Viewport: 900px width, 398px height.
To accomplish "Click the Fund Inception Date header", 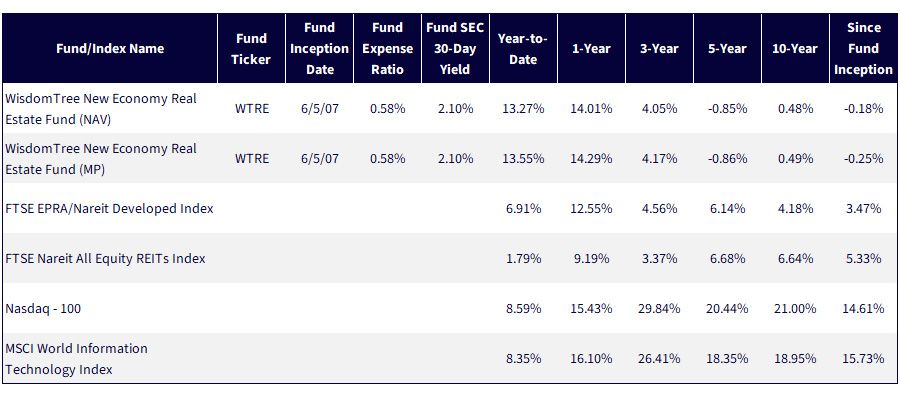I will (320, 49).
